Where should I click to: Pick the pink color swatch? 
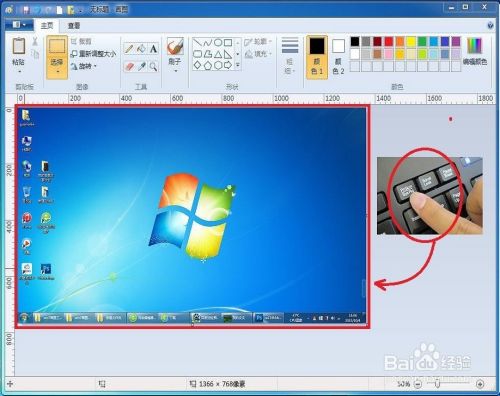click(x=389, y=54)
